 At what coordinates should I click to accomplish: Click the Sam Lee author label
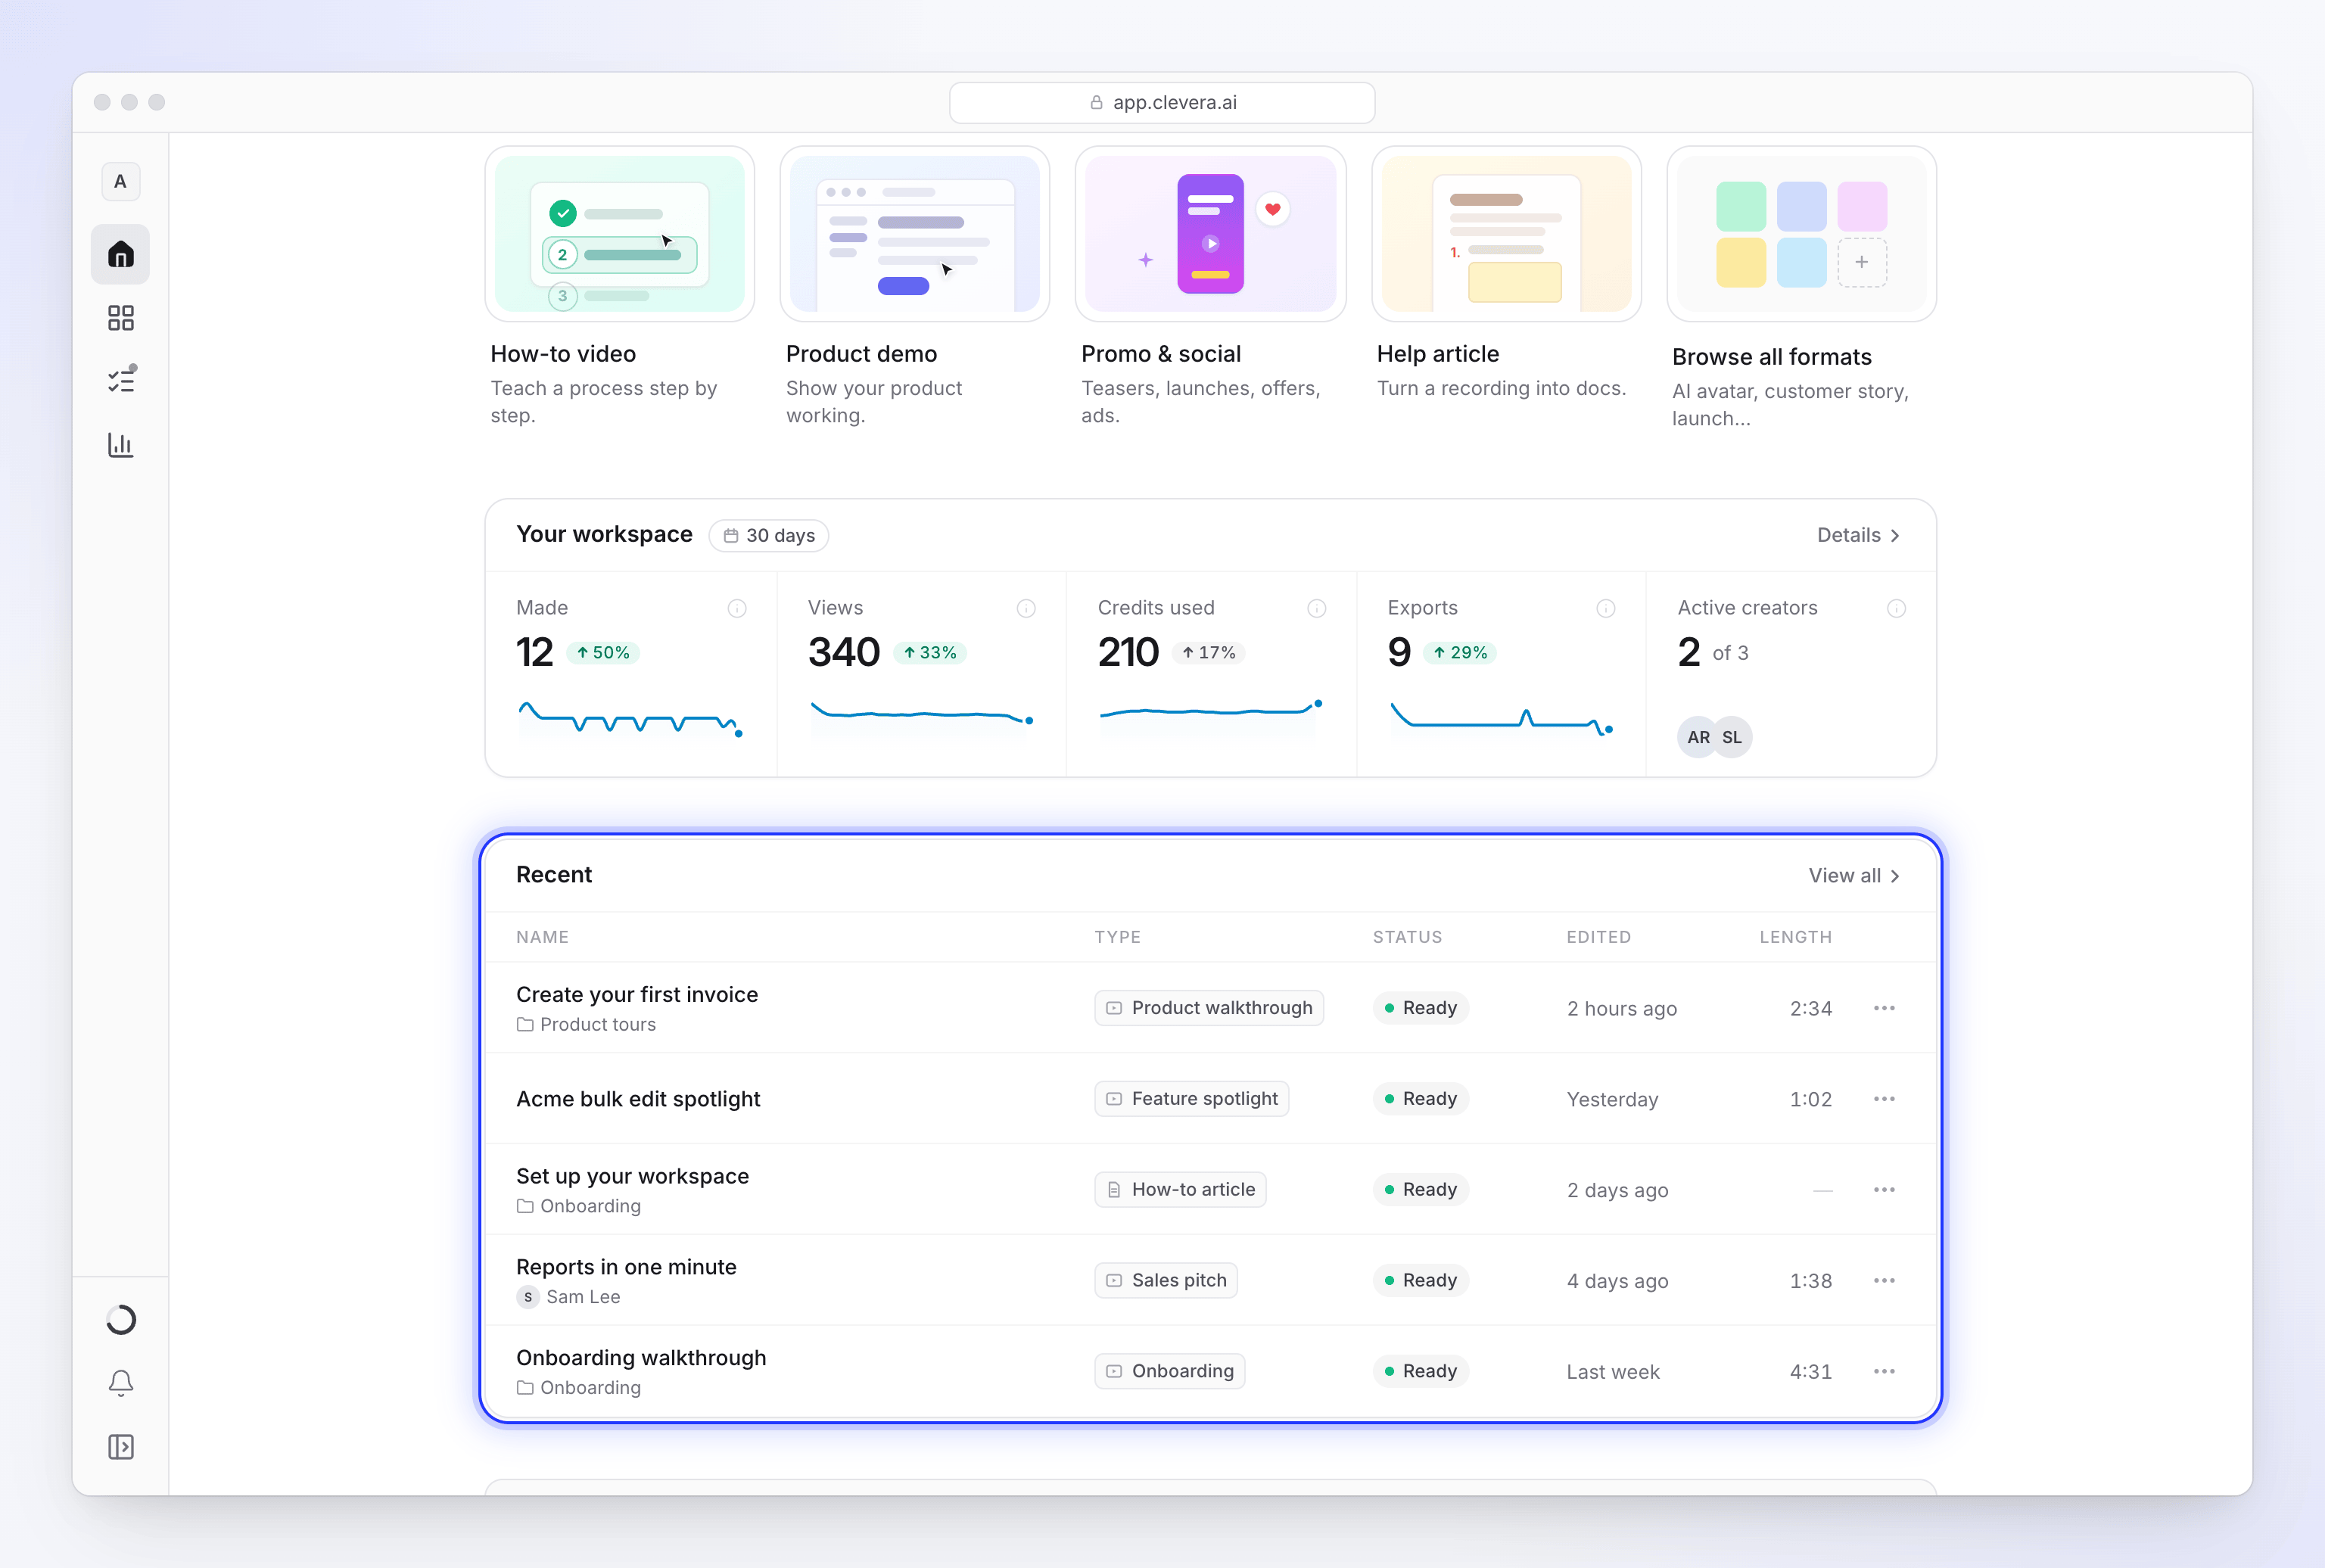[x=569, y=1297]
